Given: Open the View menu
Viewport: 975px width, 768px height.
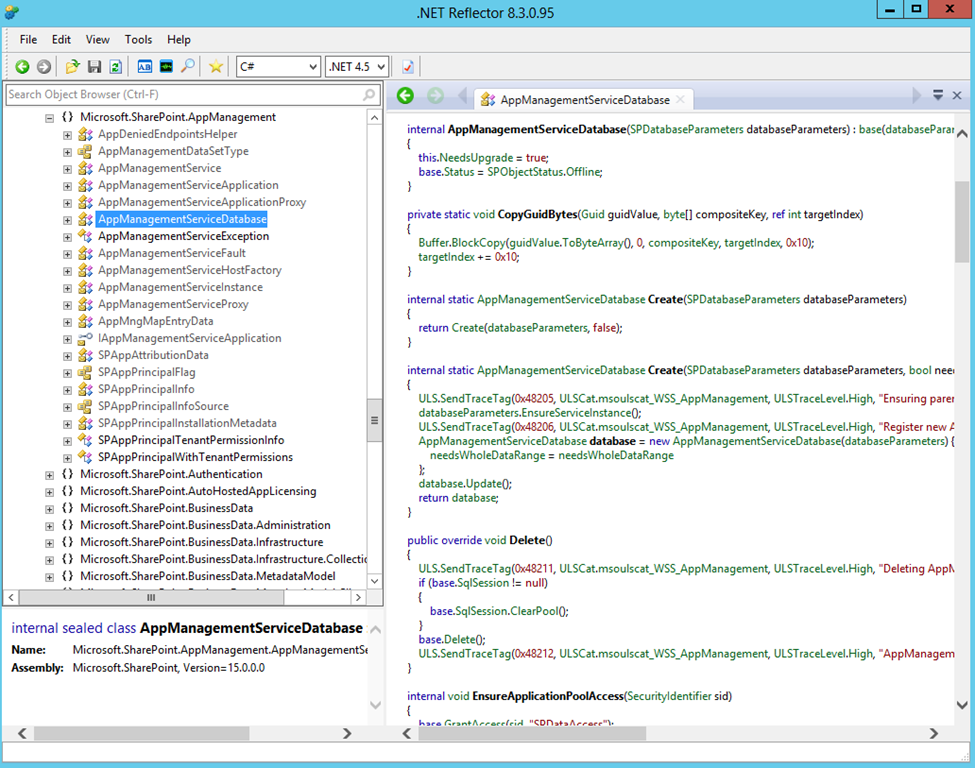Looking at the screenshot, I should (x=98, y=39).
